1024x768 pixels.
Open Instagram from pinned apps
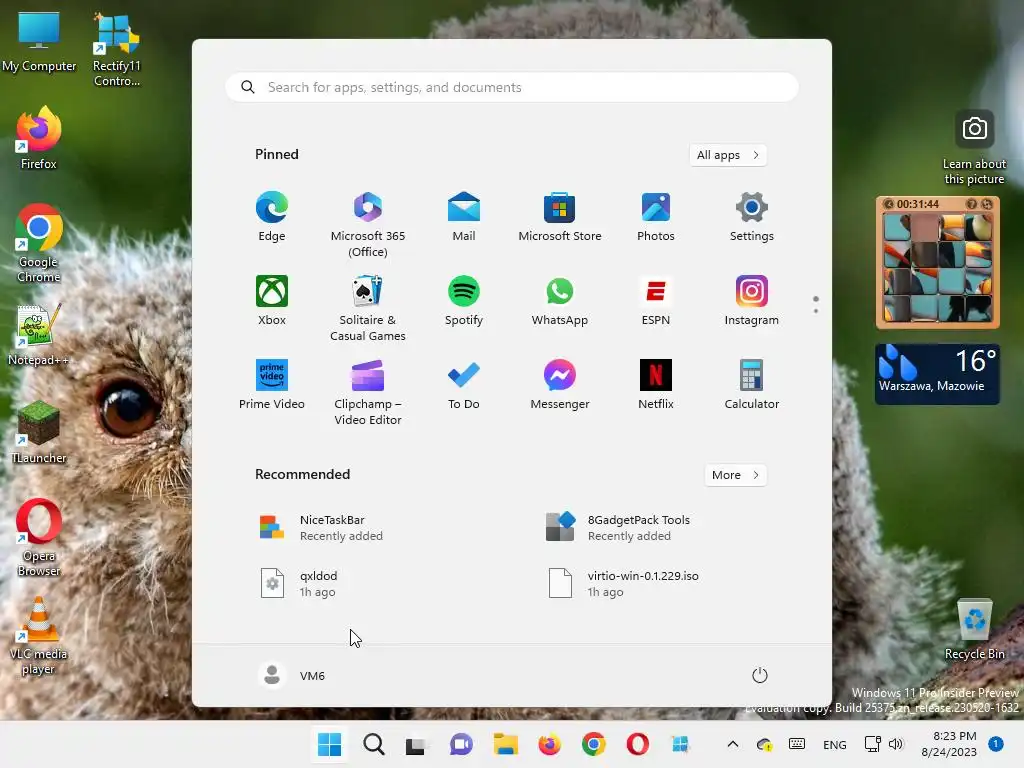(x=752, y=301)
